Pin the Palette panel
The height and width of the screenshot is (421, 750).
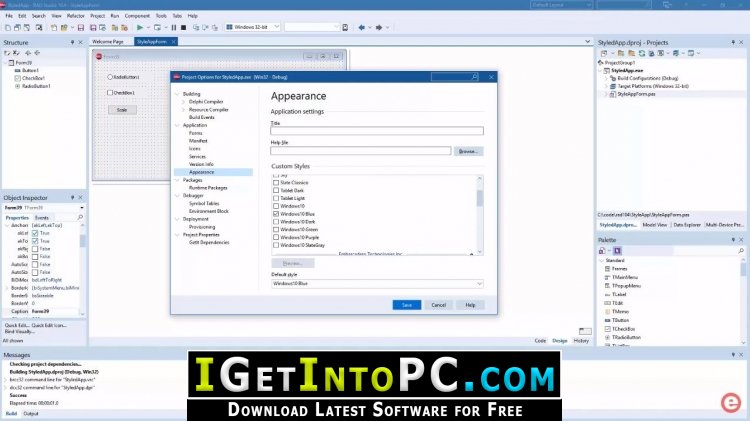click(733, 240)
